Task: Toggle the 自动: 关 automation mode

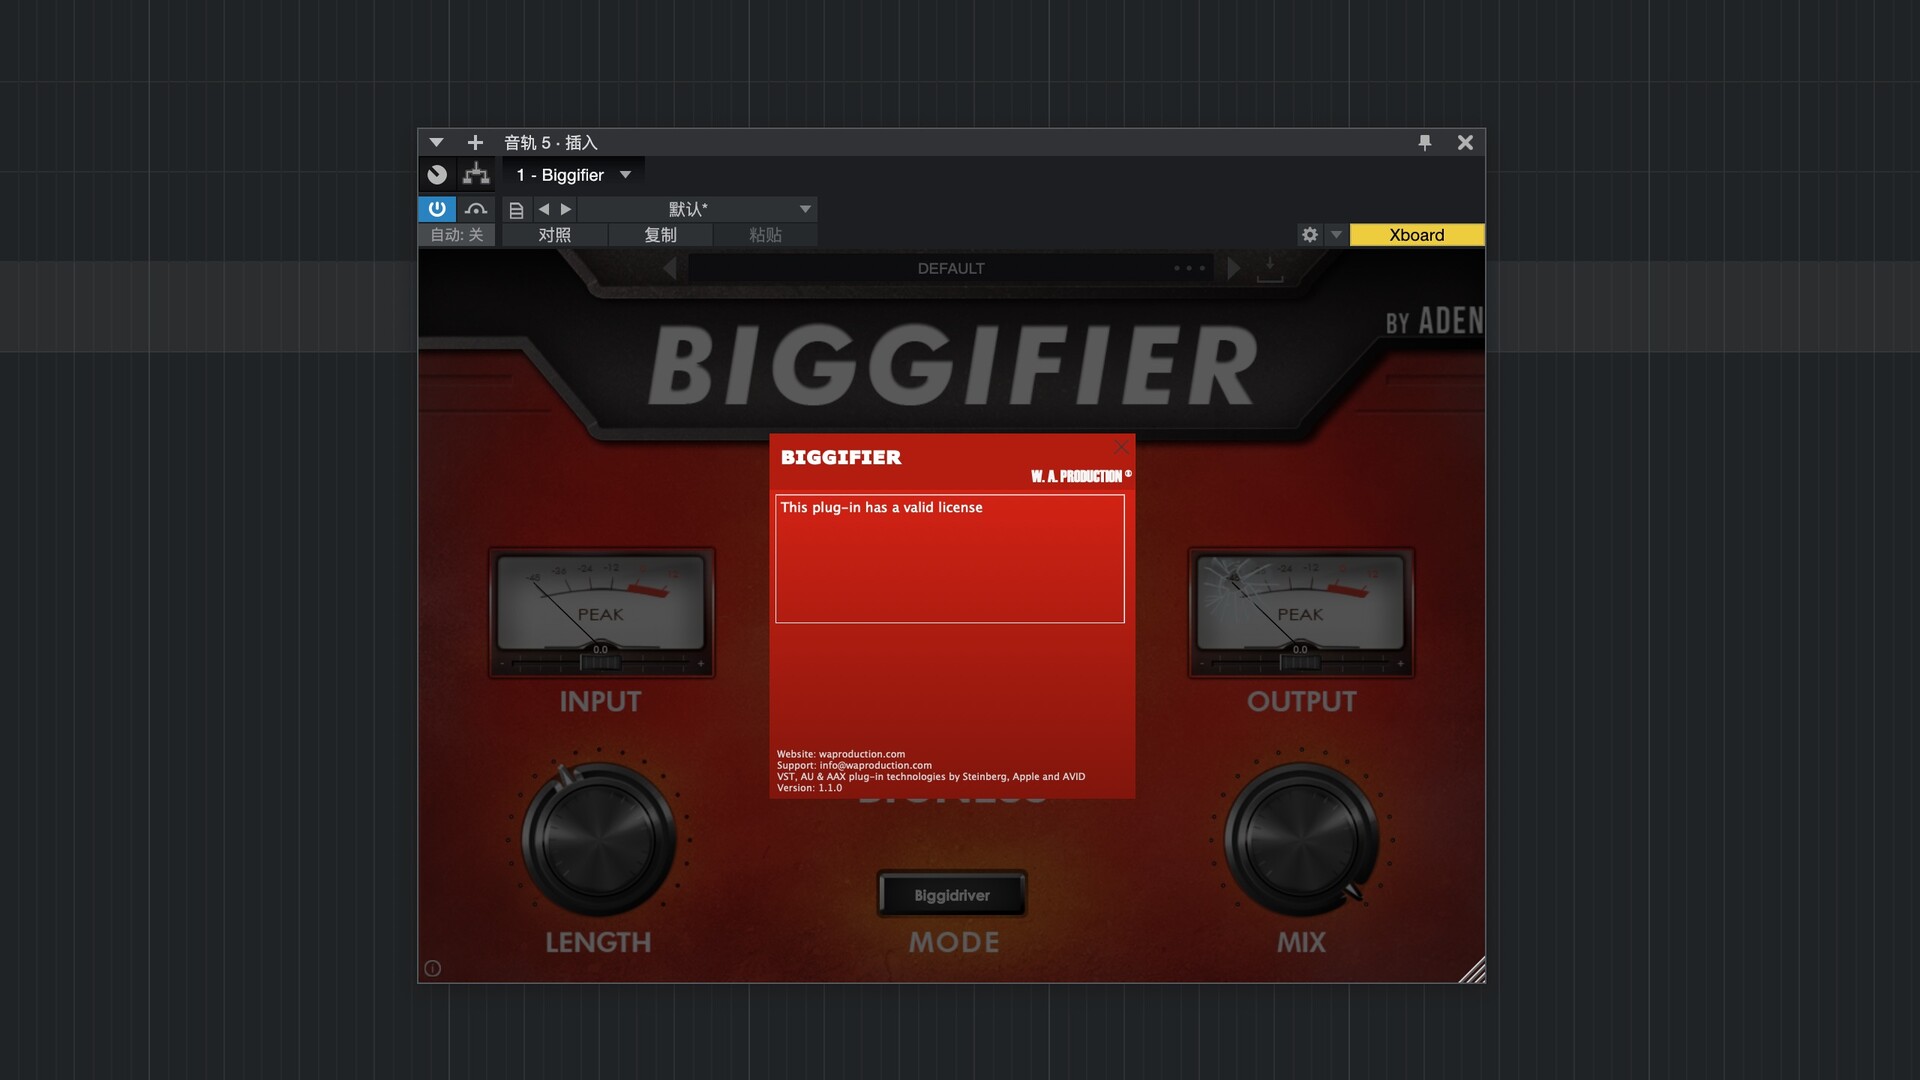Action: 456,235
